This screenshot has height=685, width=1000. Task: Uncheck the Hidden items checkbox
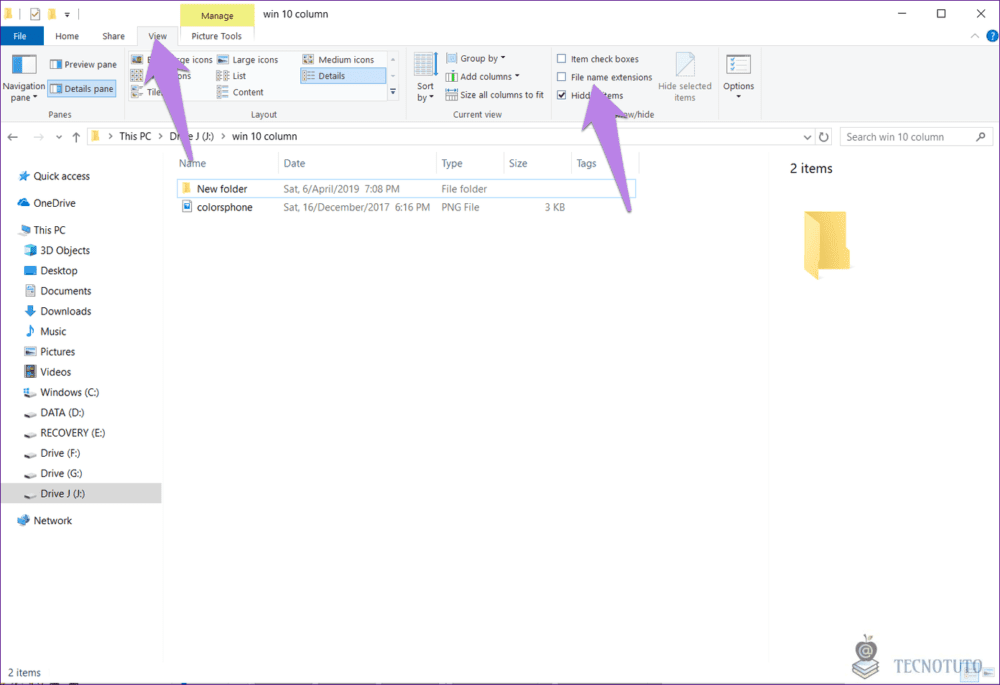pos(561,95)
